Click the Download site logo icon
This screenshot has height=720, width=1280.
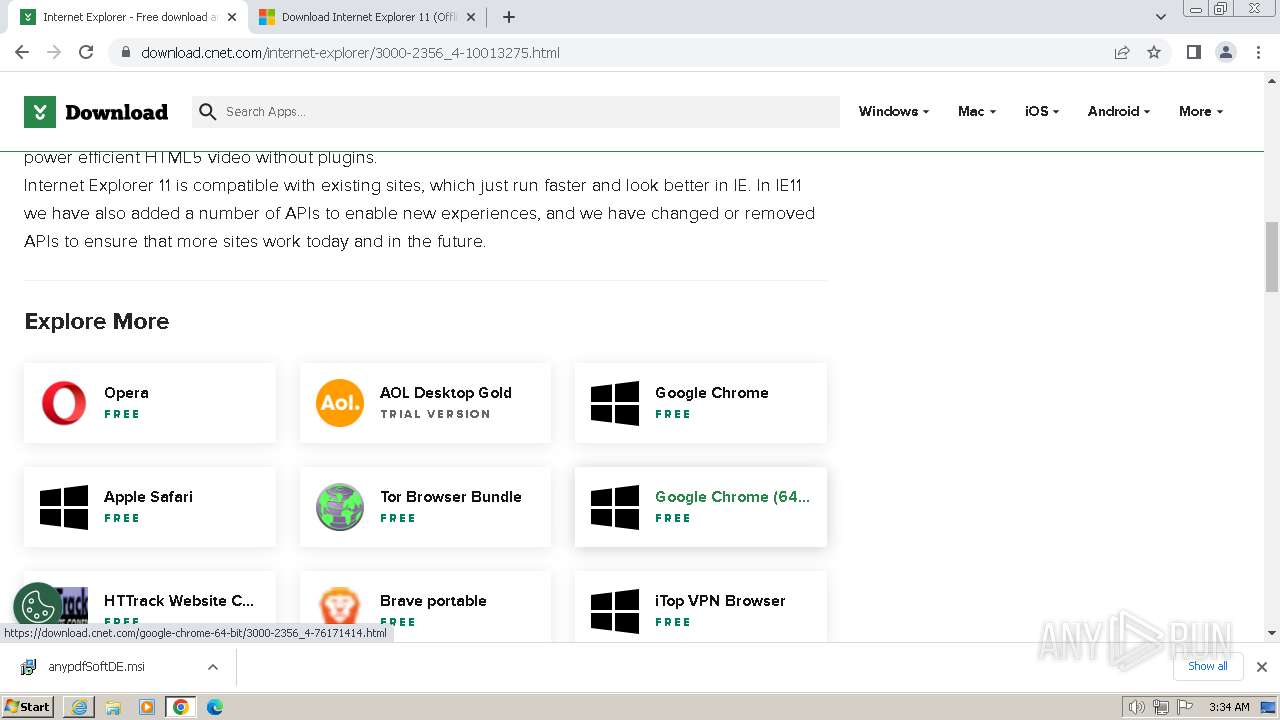[x=40, y=112]
